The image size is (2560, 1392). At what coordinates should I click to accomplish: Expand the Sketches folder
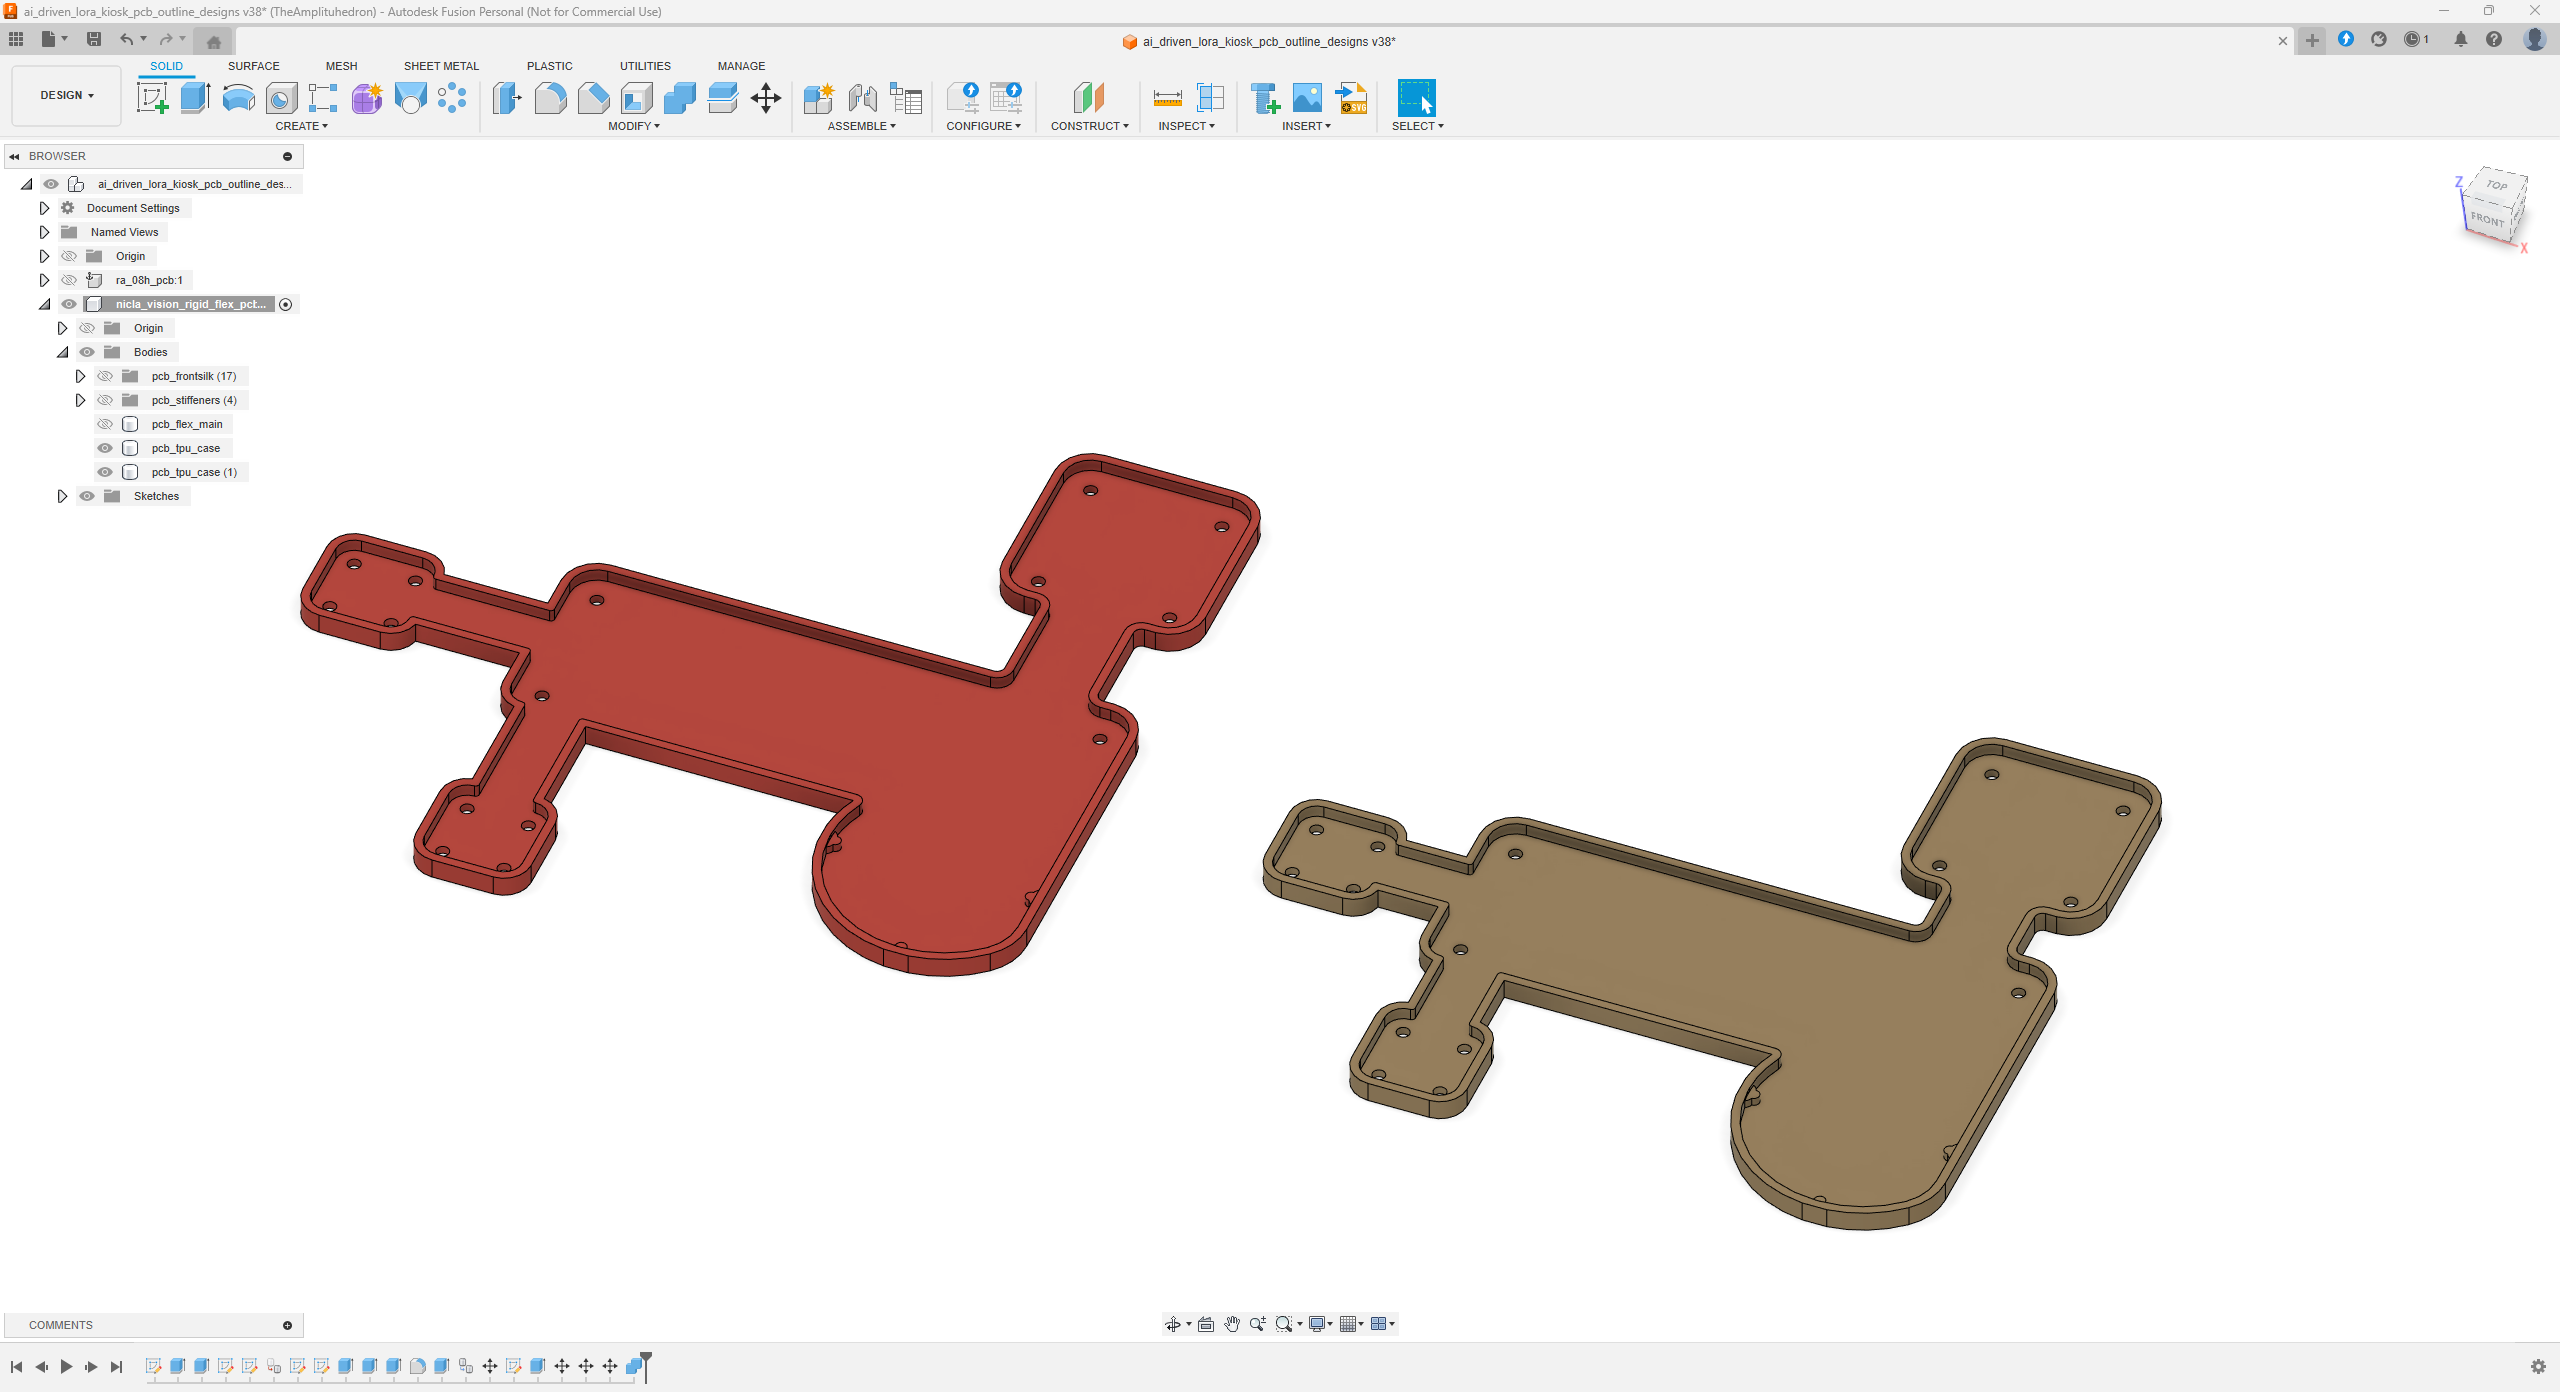pos(62,496)
